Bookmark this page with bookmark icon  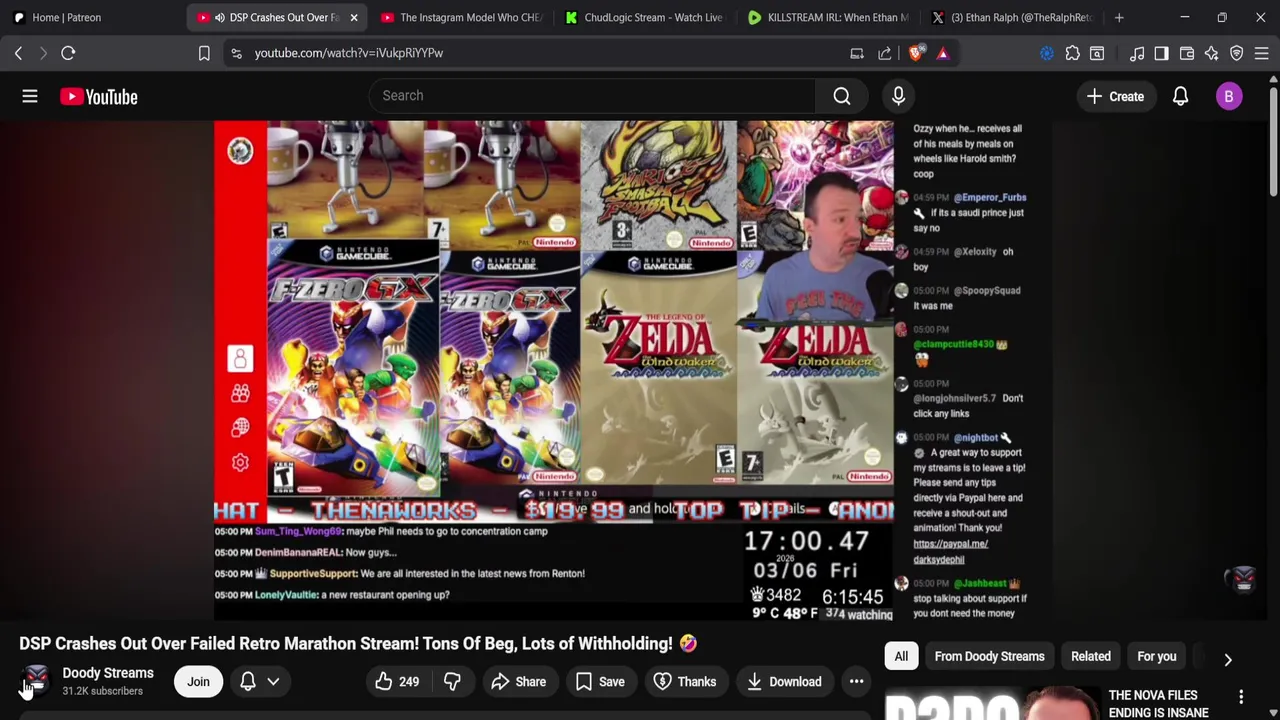[204, 53]
